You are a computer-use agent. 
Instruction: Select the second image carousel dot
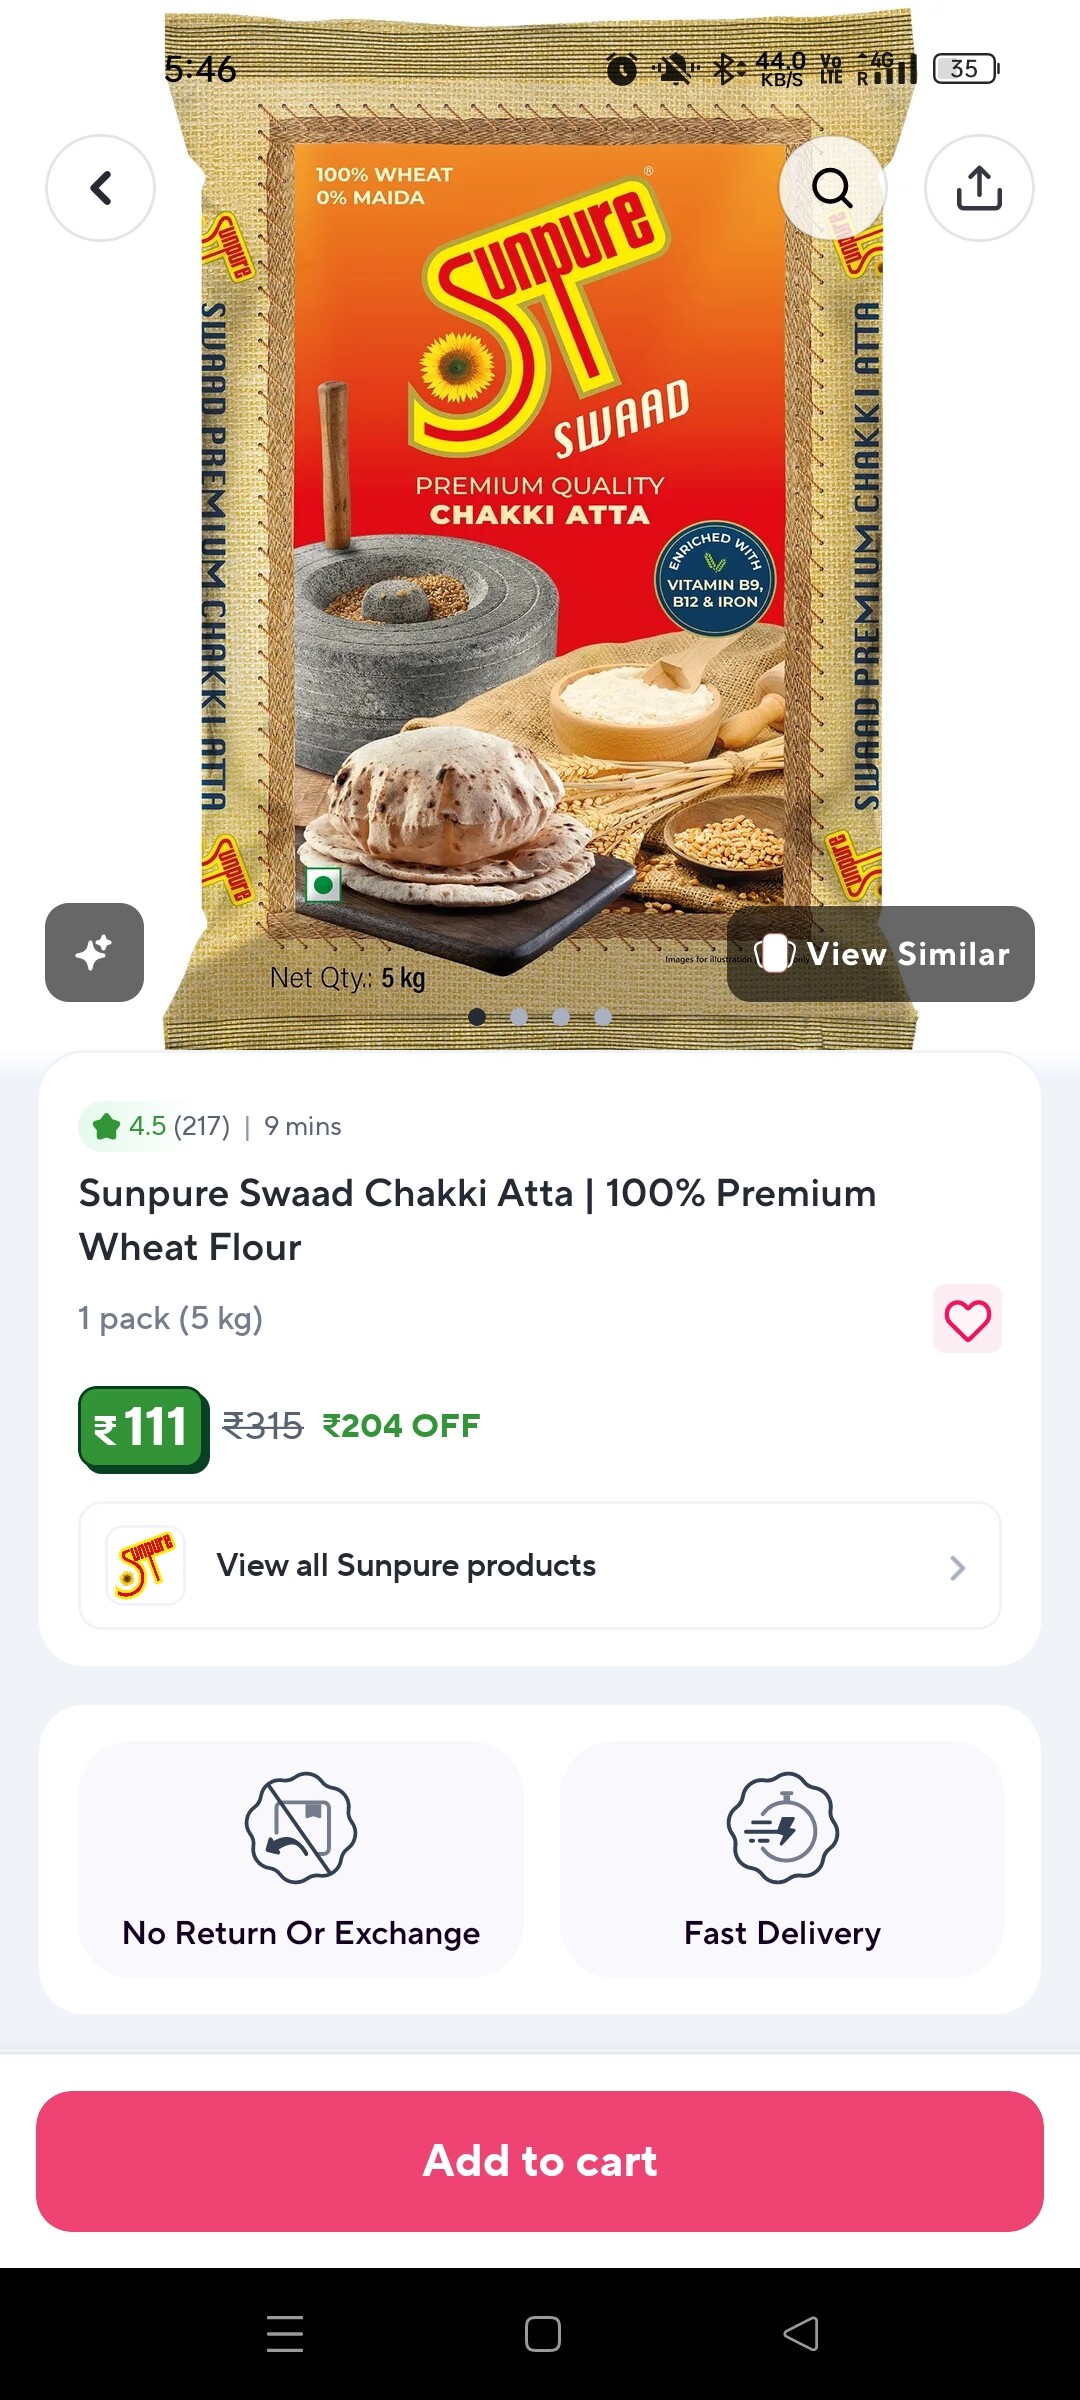tap(519, 1017)
